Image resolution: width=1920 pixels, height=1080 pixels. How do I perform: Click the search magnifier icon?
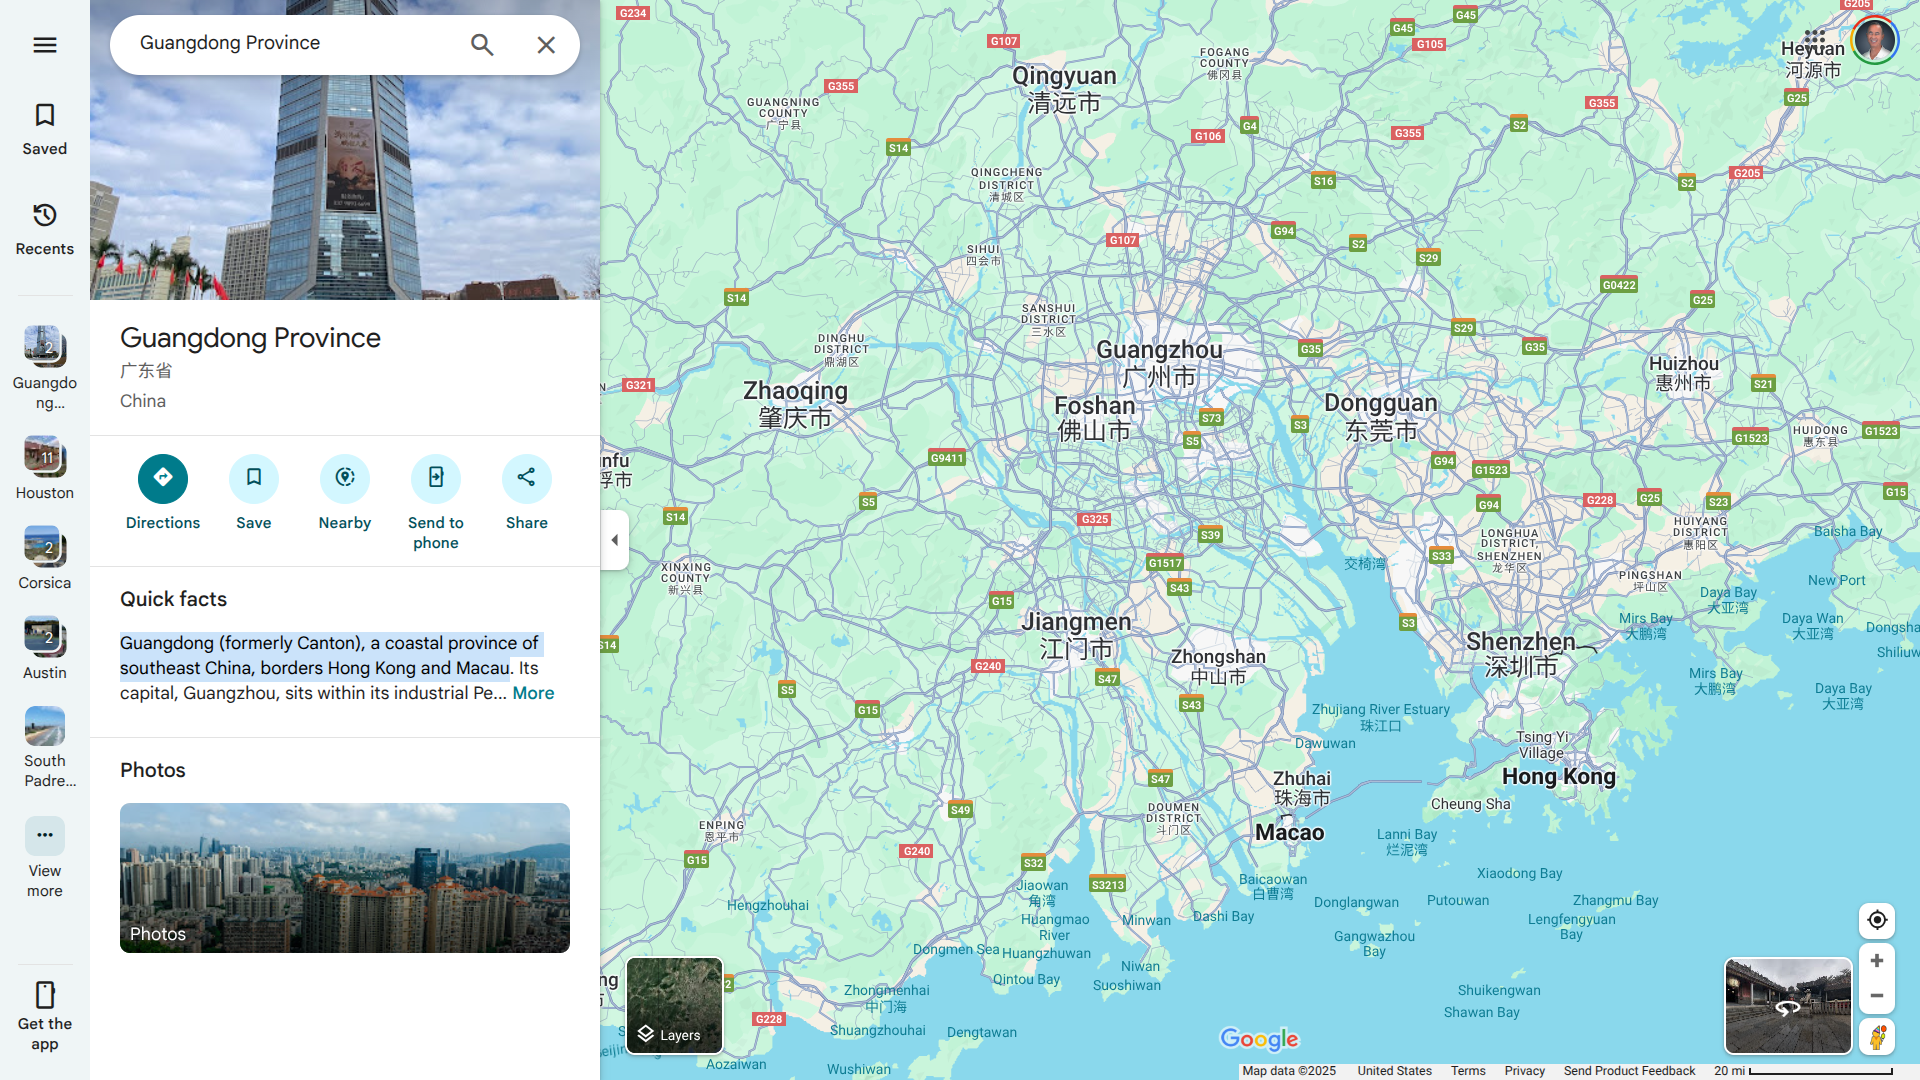pos(482,45)
